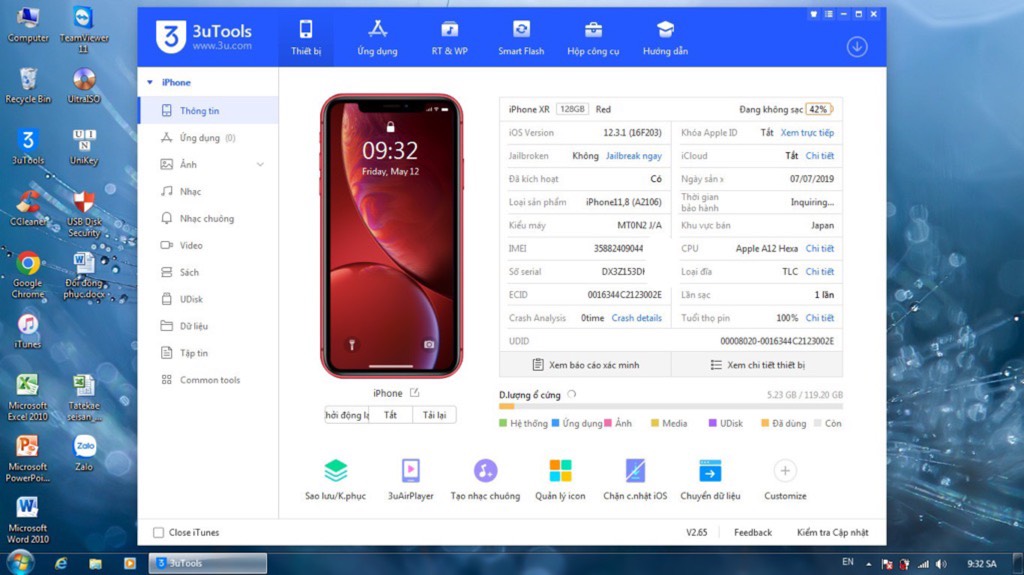This screenshot has height=575, width=1024.
Task: Open the Hộp công cụ toolbox tab
Action: point(593,38)
